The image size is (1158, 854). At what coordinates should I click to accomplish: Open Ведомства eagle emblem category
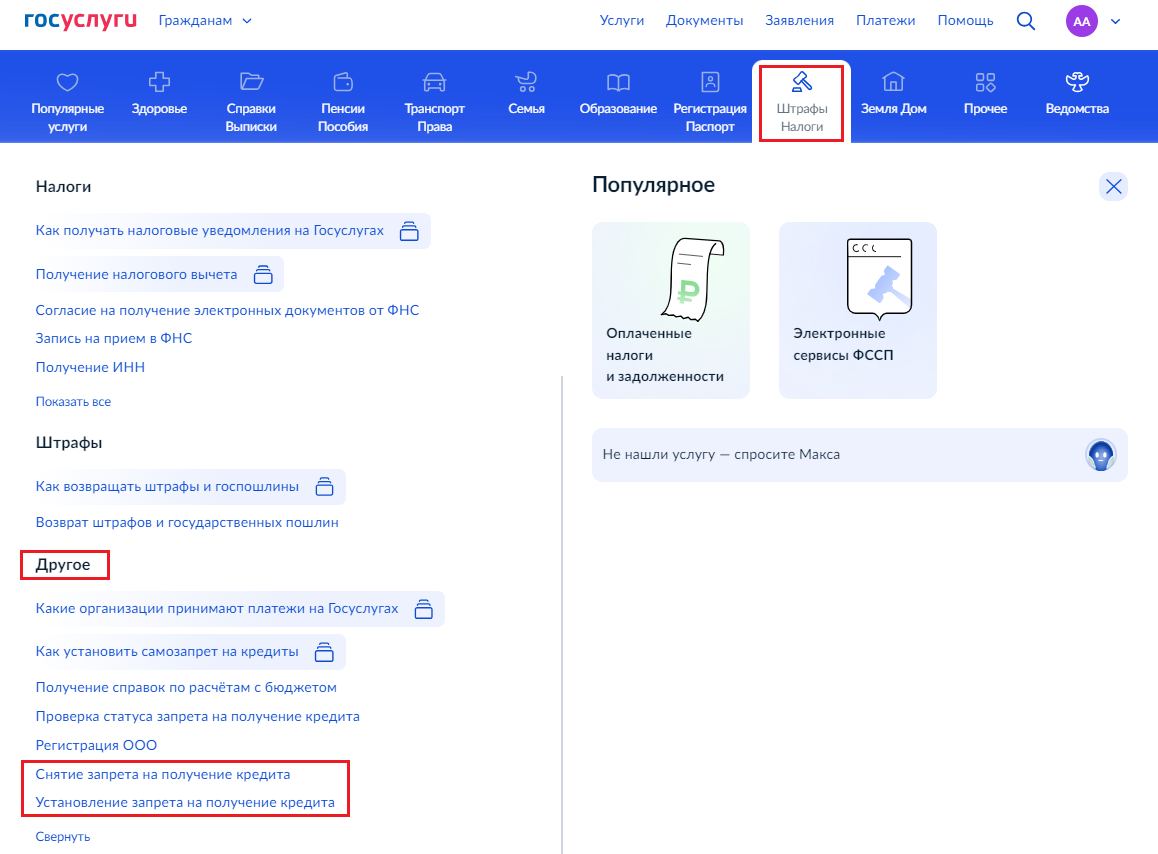coord(1077,81)
